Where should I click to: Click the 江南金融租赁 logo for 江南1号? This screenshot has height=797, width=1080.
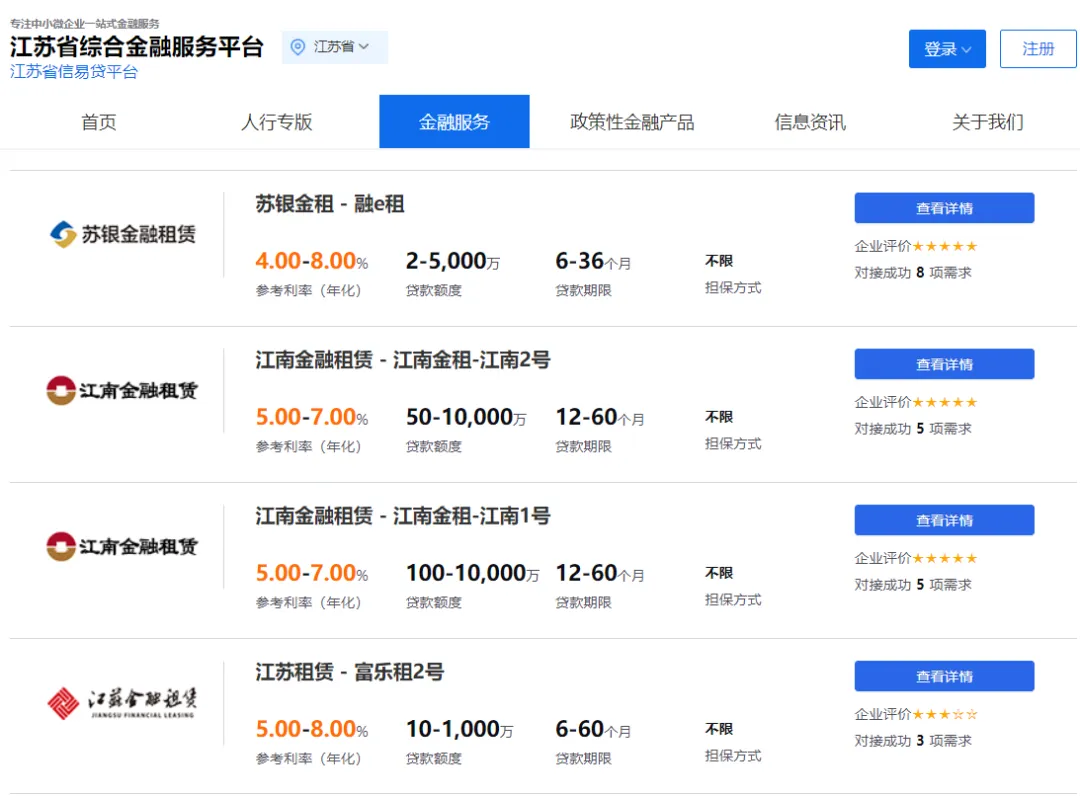(122, 546)
